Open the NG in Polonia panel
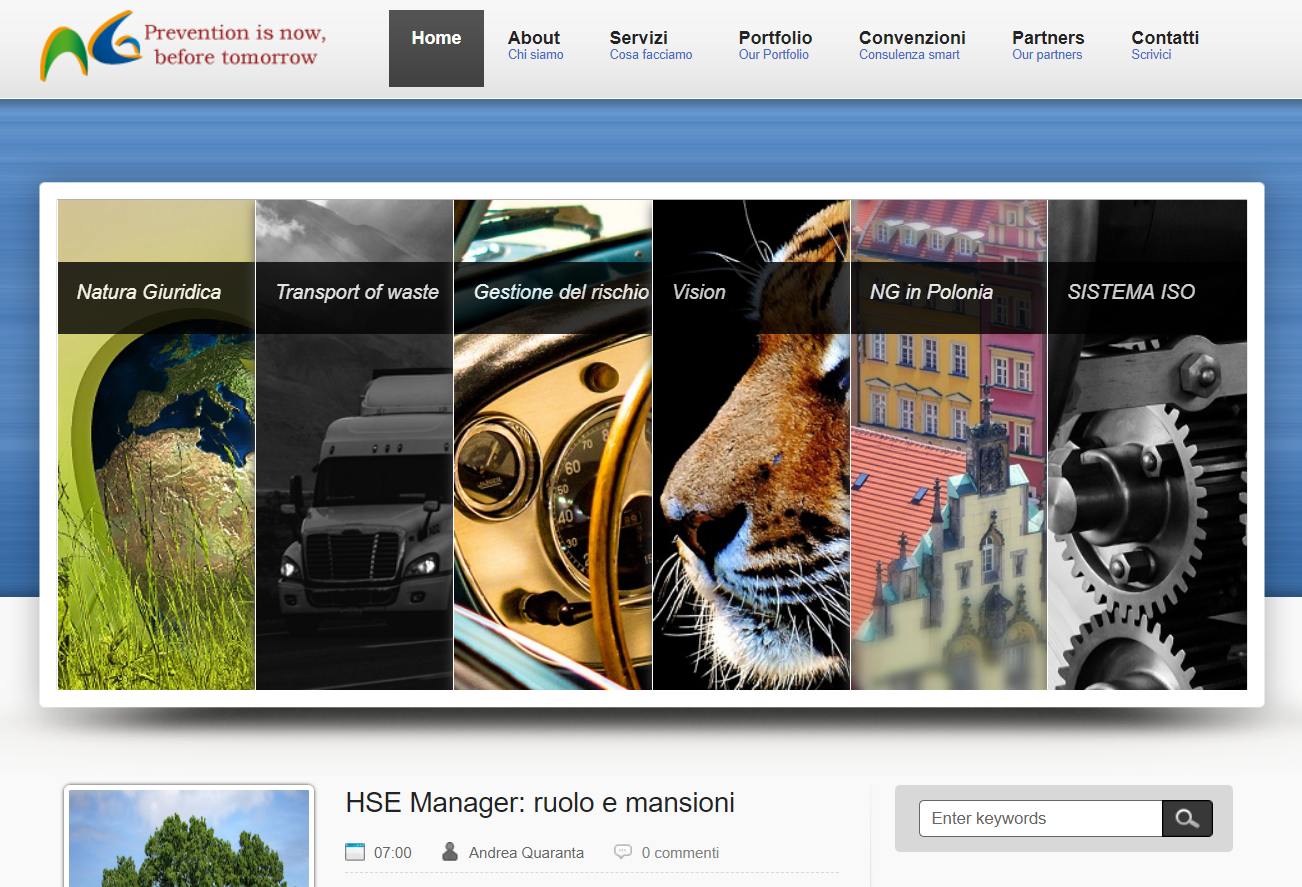The image size is (1302, 887). click(x=948, y=445)
